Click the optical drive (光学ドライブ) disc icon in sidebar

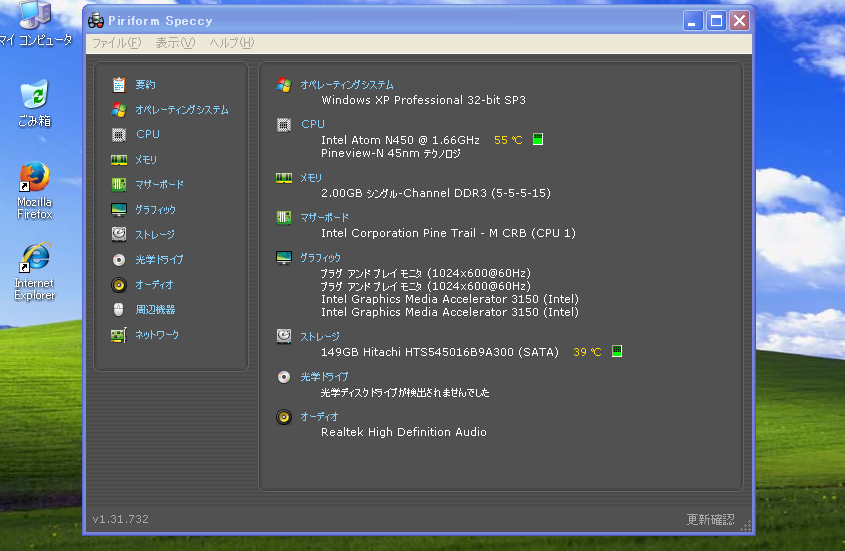119,260
